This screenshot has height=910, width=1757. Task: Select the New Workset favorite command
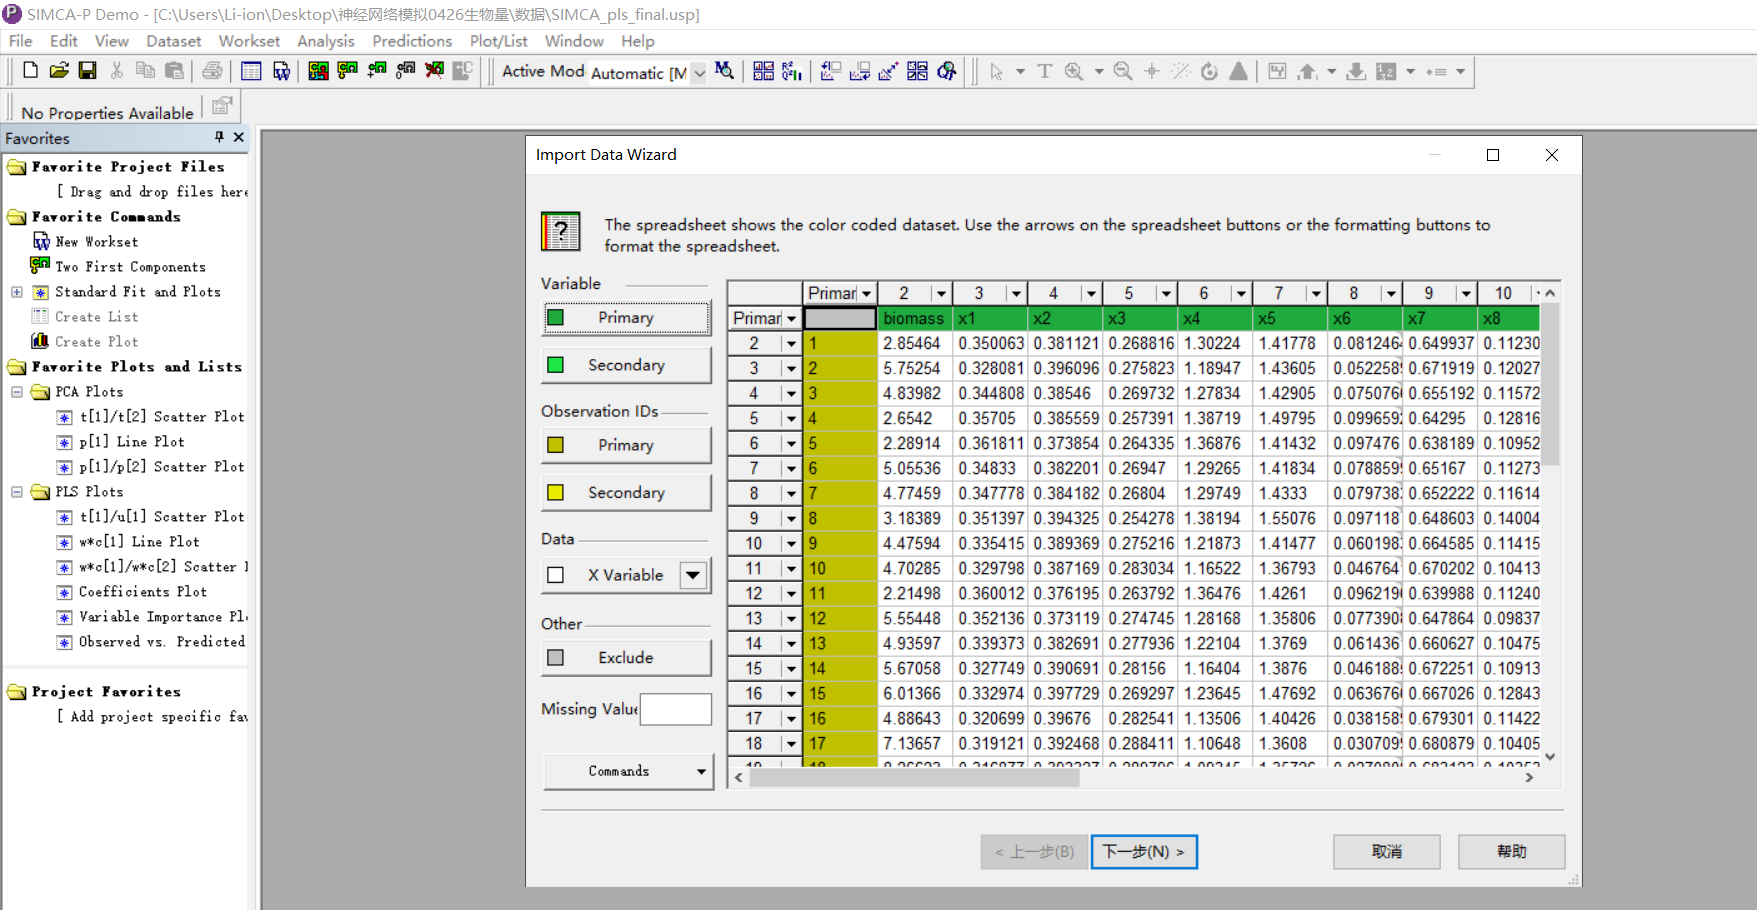pyautogui.click(x=97, y=242)
